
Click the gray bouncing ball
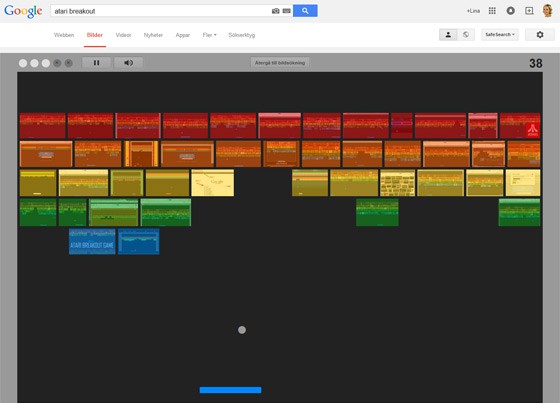242,330
